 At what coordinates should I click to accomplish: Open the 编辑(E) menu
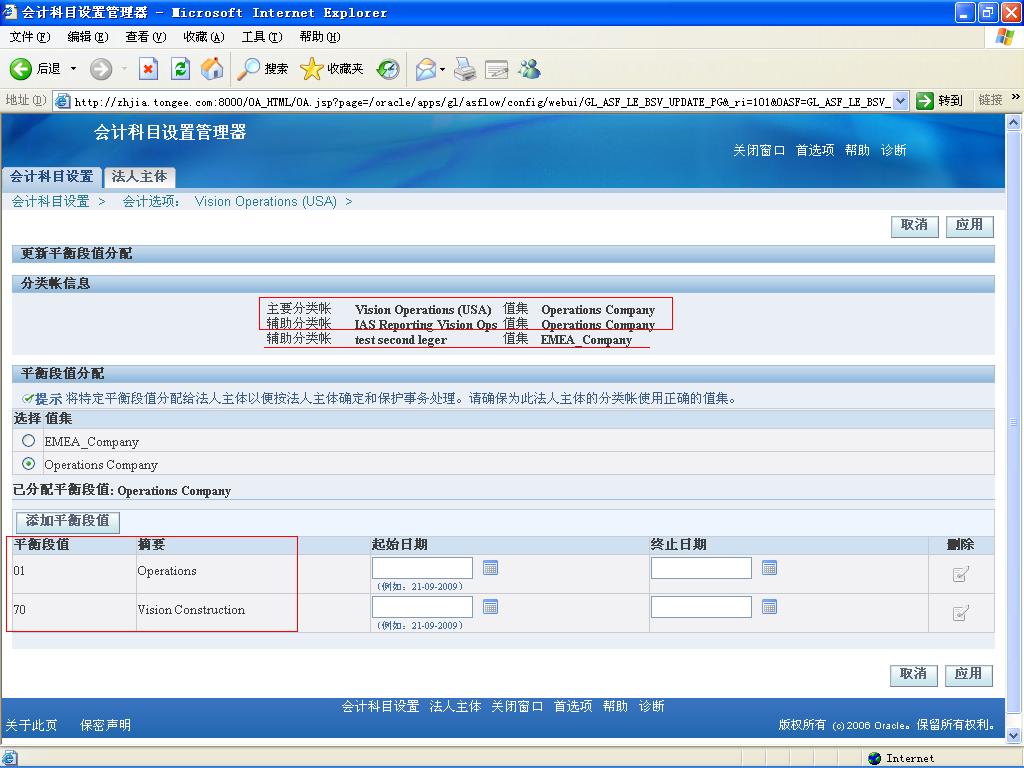(x=88, y=37)
